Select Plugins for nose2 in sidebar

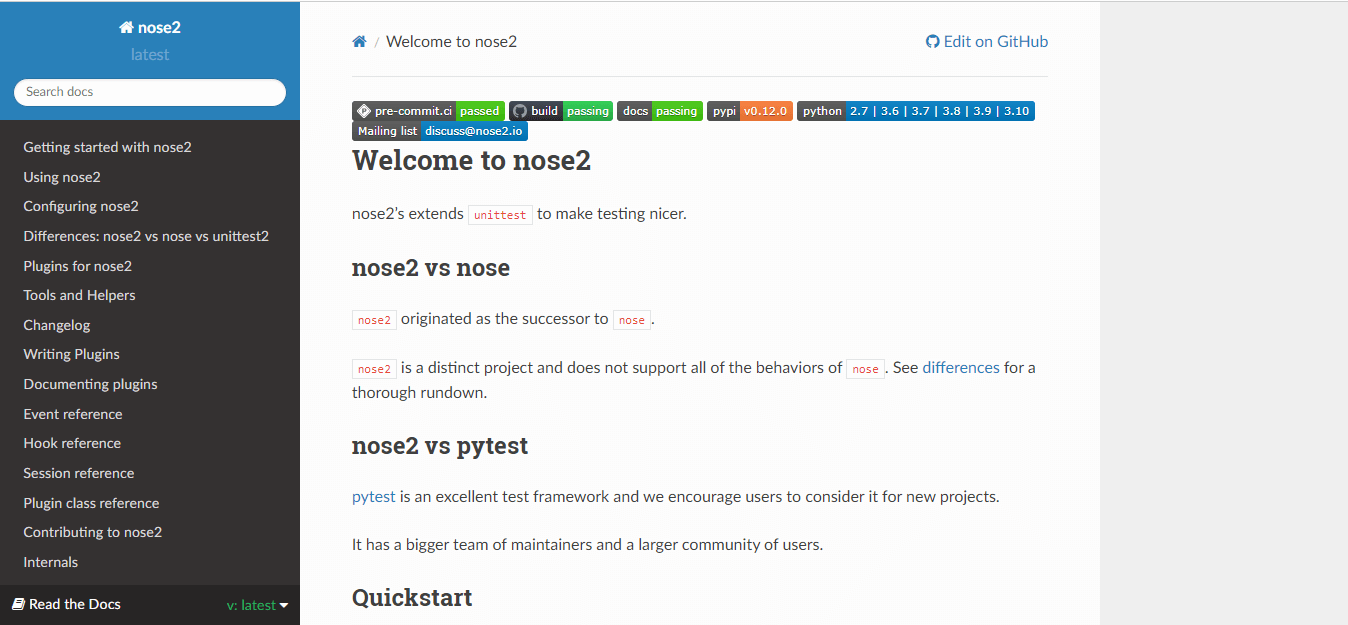[78, 266]
